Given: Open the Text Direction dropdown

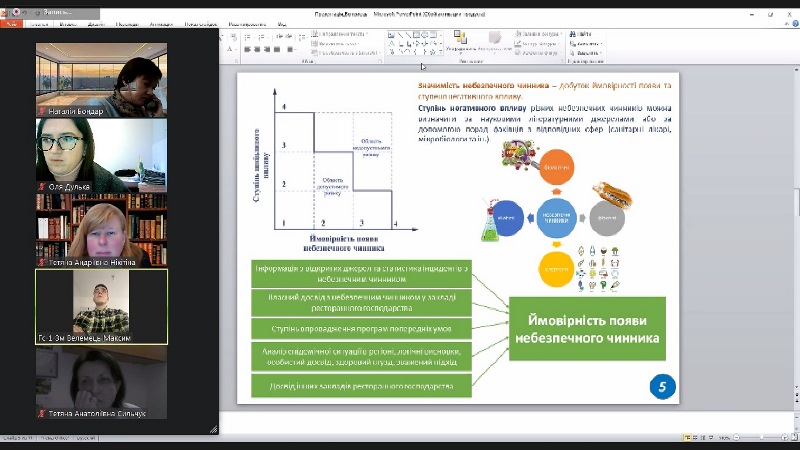Looking at the screenshot, I should coord(339,34).
